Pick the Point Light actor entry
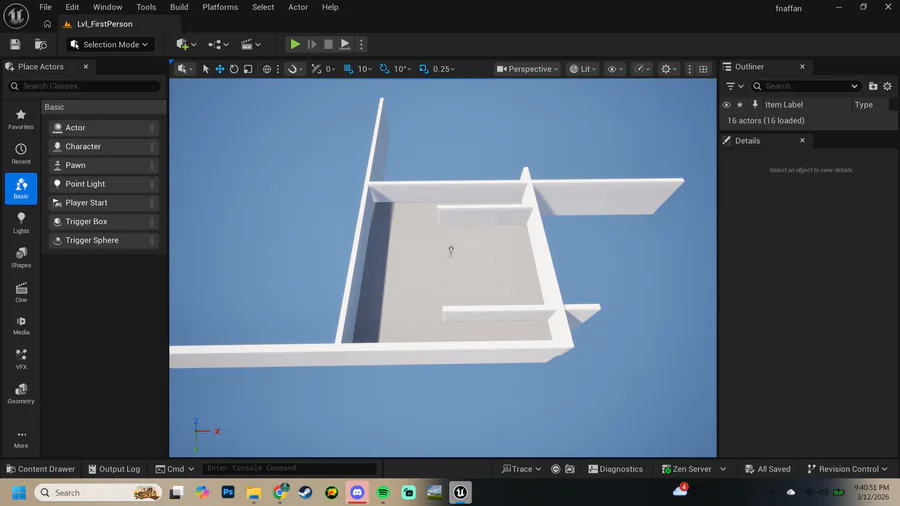900x506 pixels. tap(103, 184)
